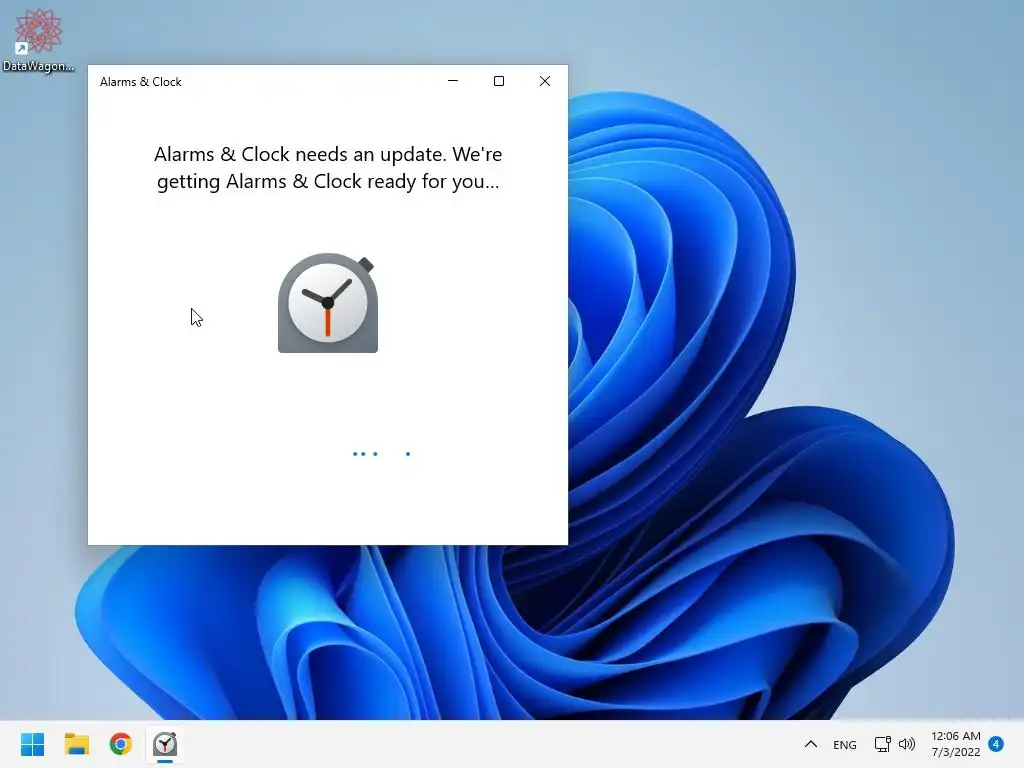Open the Windows Start menu
The width and height of the screenshot is (1024, 768).
32,744
